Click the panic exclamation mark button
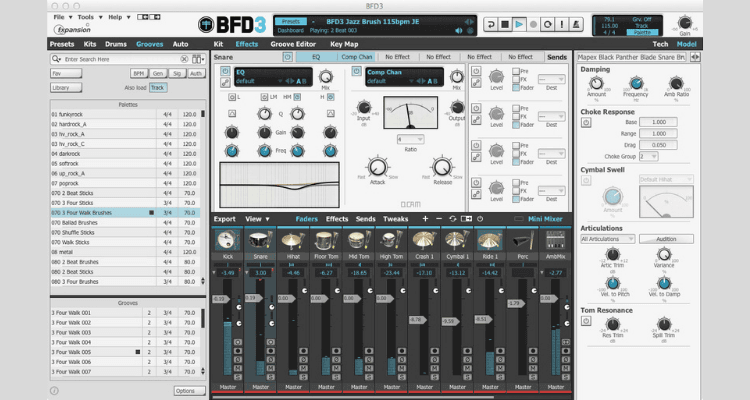 [x=562, y=24]
